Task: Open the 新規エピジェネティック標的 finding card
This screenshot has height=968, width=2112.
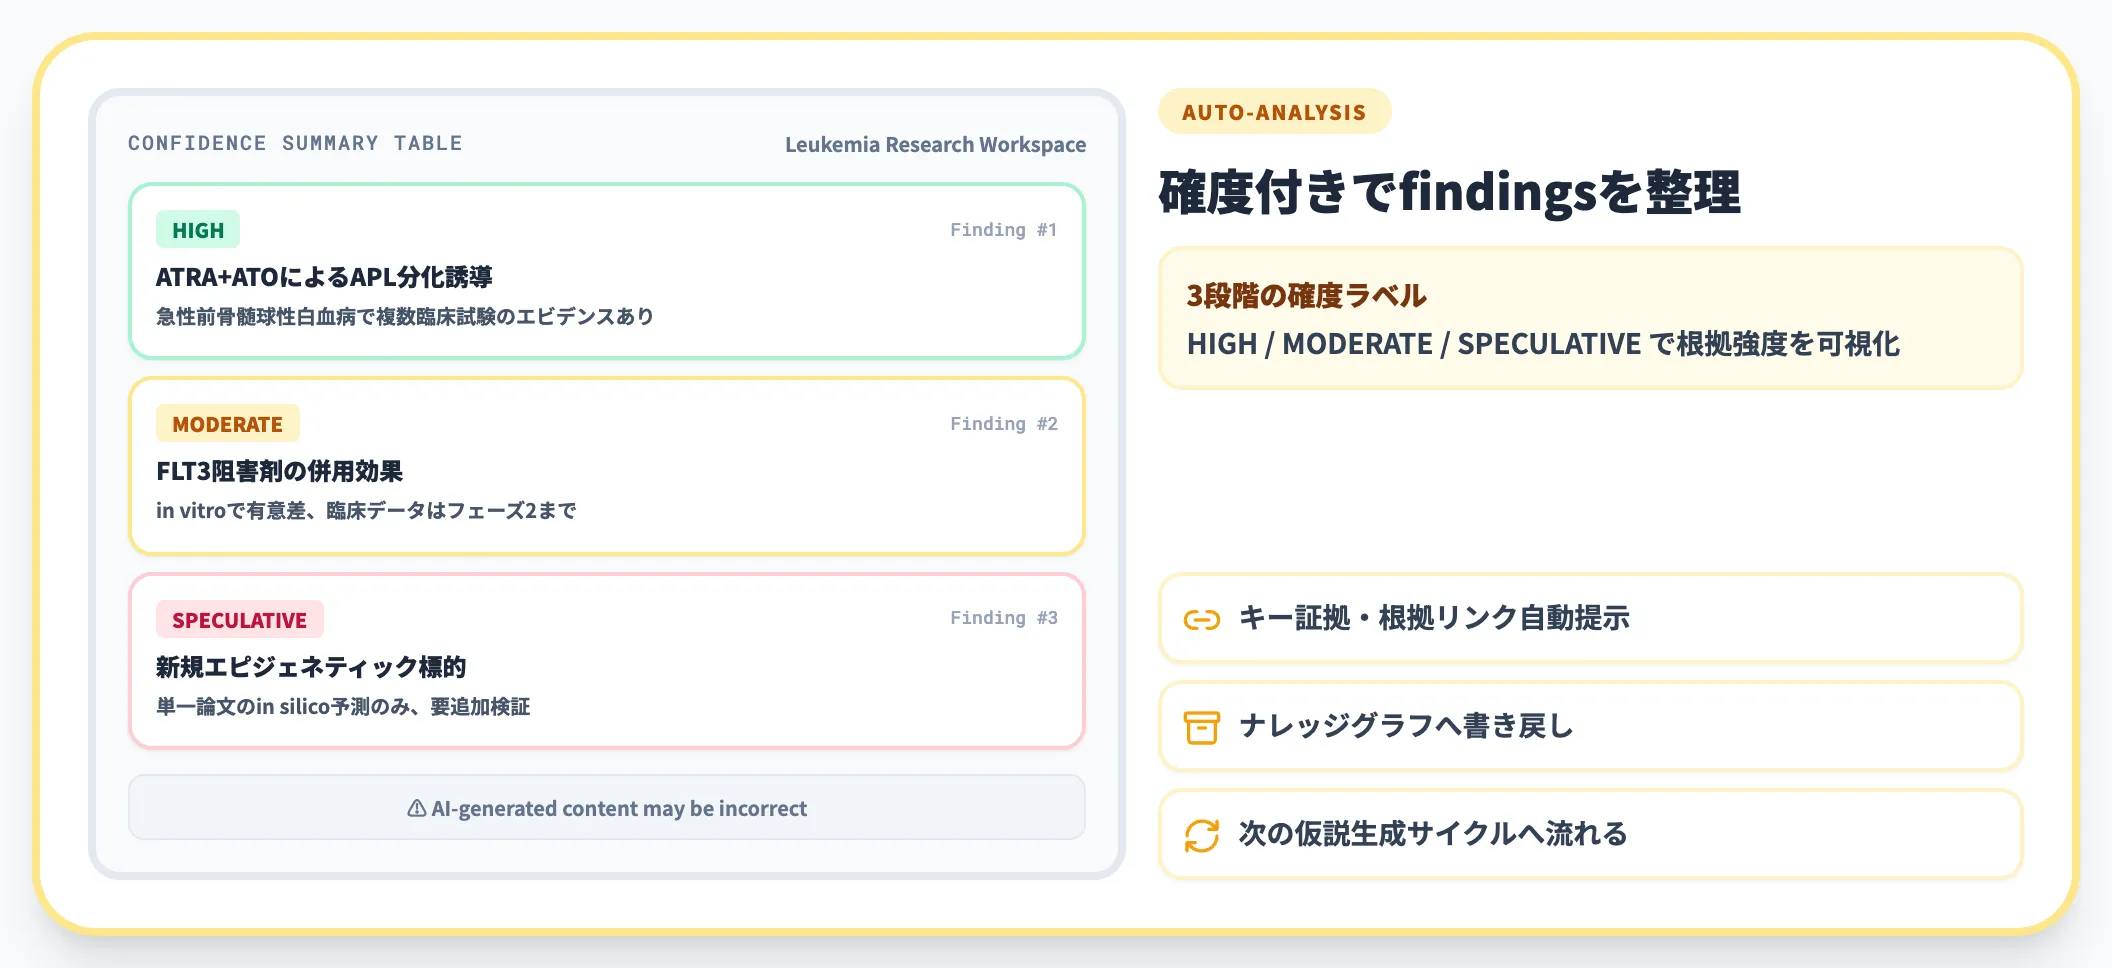Action: [607, 661]
